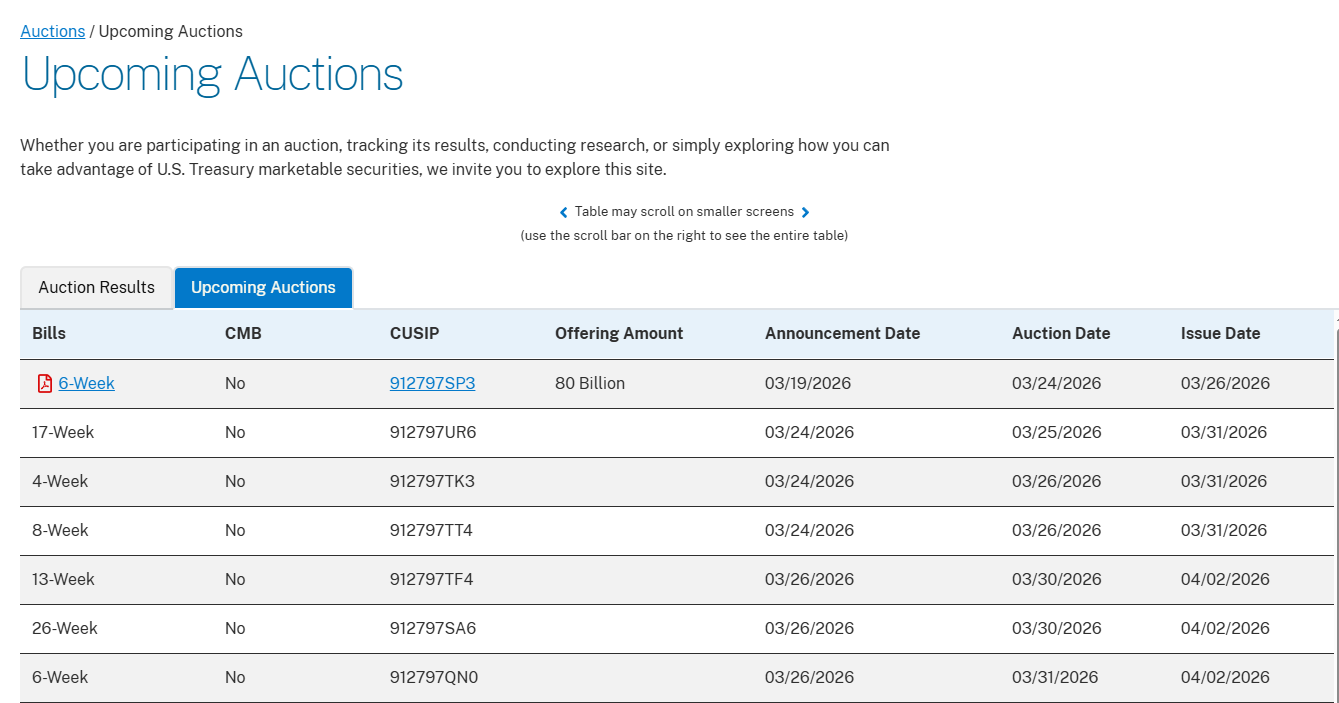
Task: Switch to the Auction Results tab
Action: 97,288
